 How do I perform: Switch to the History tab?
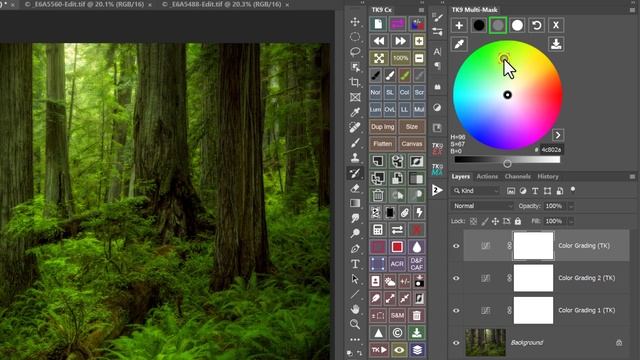pyautogui.click(x=548, y=176)
